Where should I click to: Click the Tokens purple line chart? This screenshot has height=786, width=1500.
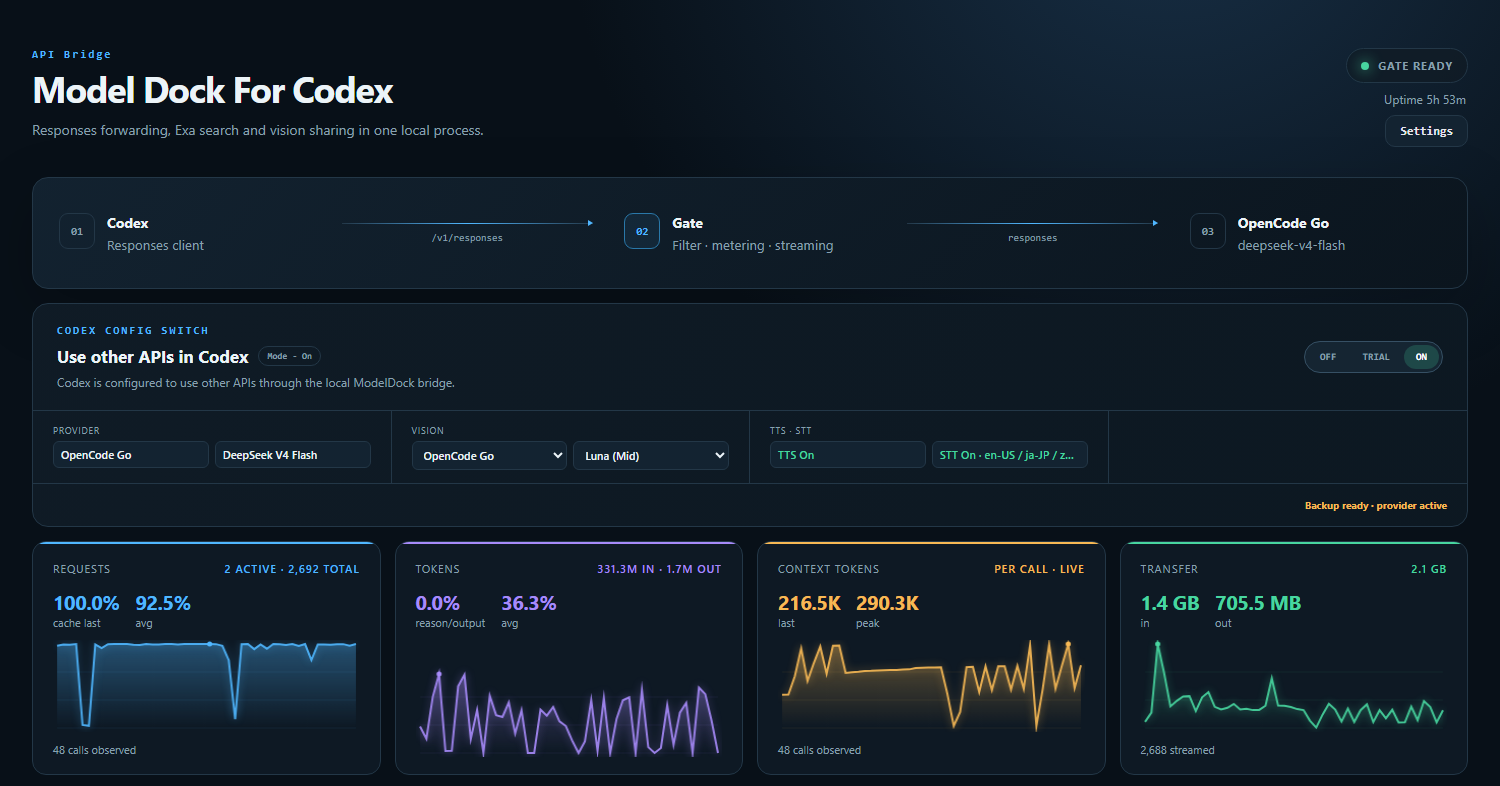click(569, 712)
